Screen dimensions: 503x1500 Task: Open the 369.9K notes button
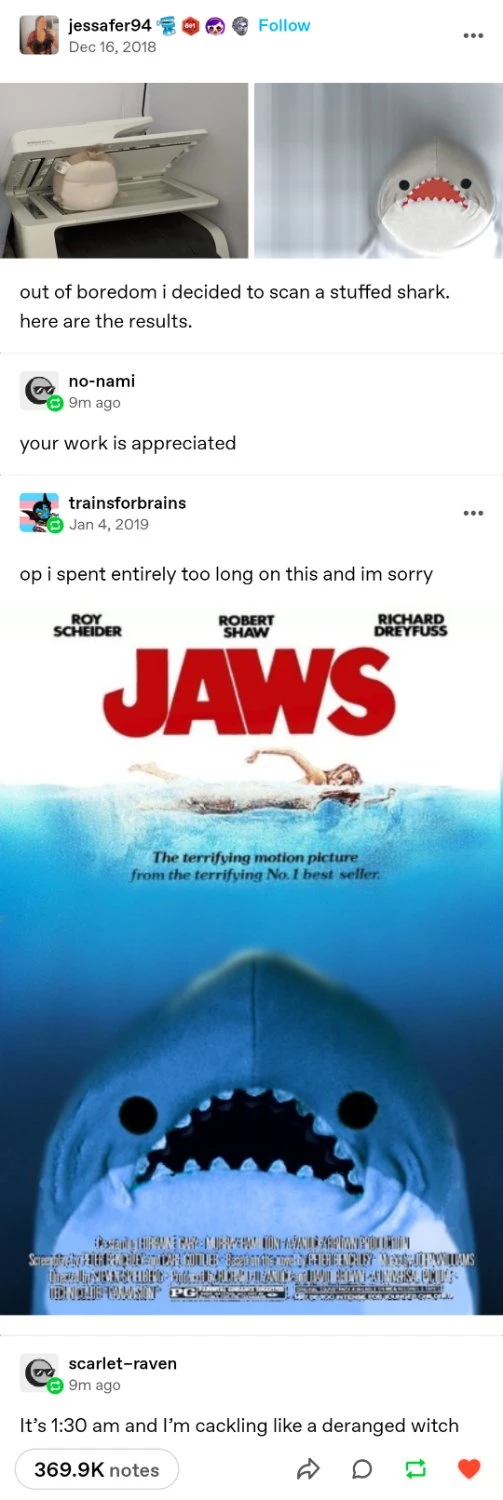click(97, 1469)
